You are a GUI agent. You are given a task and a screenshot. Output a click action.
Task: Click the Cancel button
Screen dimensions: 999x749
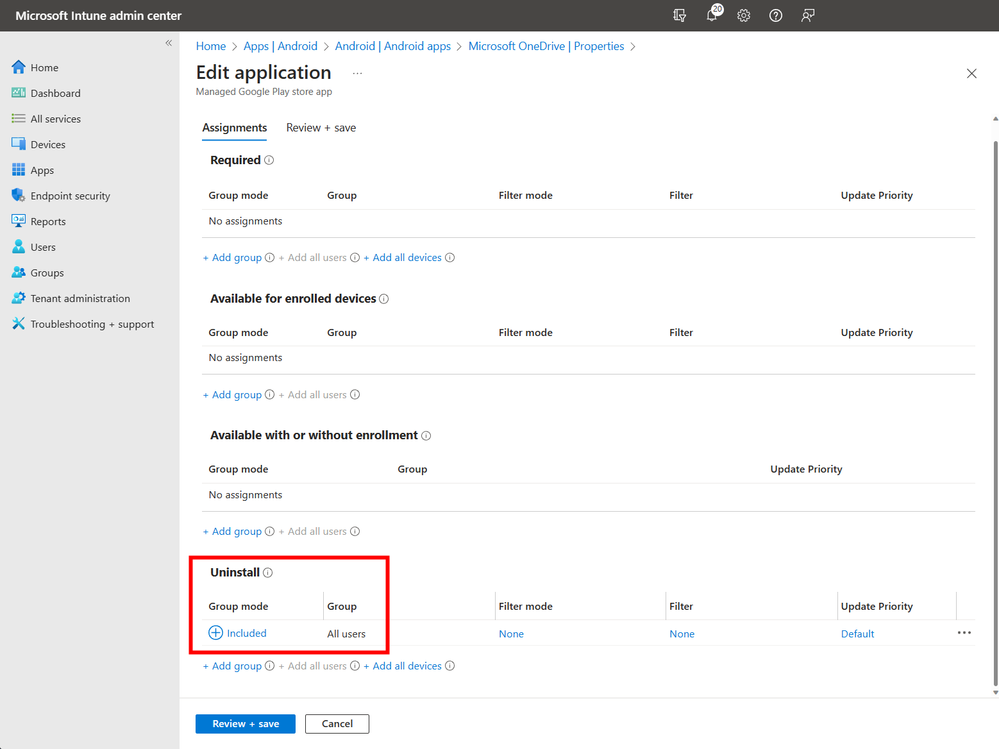337,724
